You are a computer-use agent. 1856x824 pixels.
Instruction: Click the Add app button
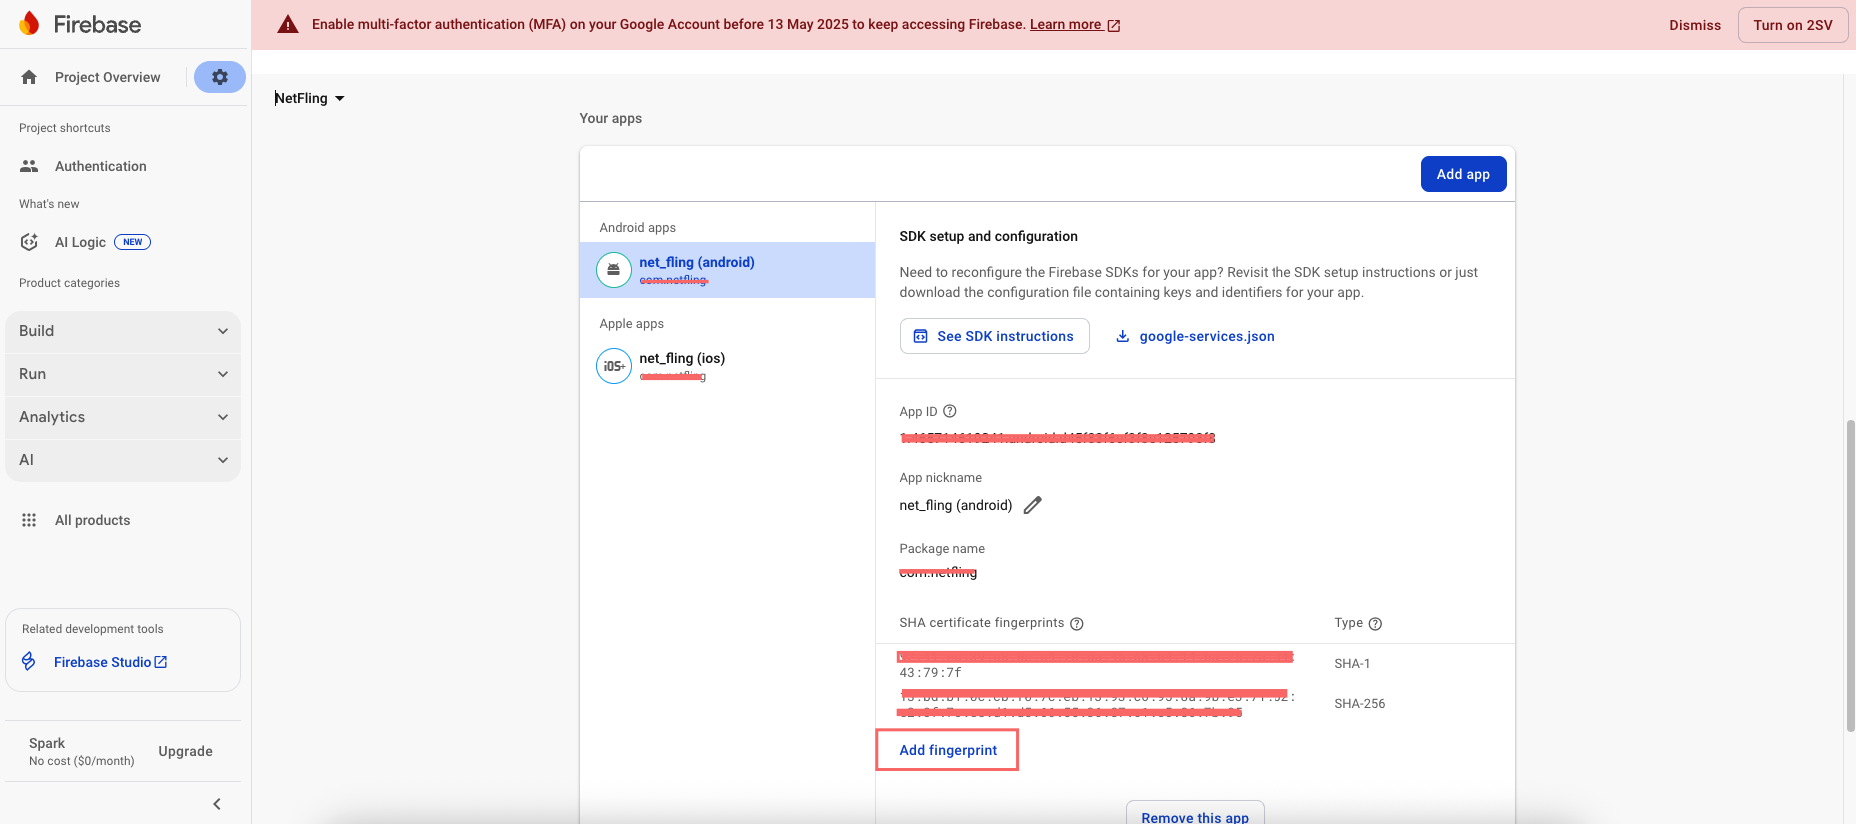pyautogui.click(x=1463, y=174)
